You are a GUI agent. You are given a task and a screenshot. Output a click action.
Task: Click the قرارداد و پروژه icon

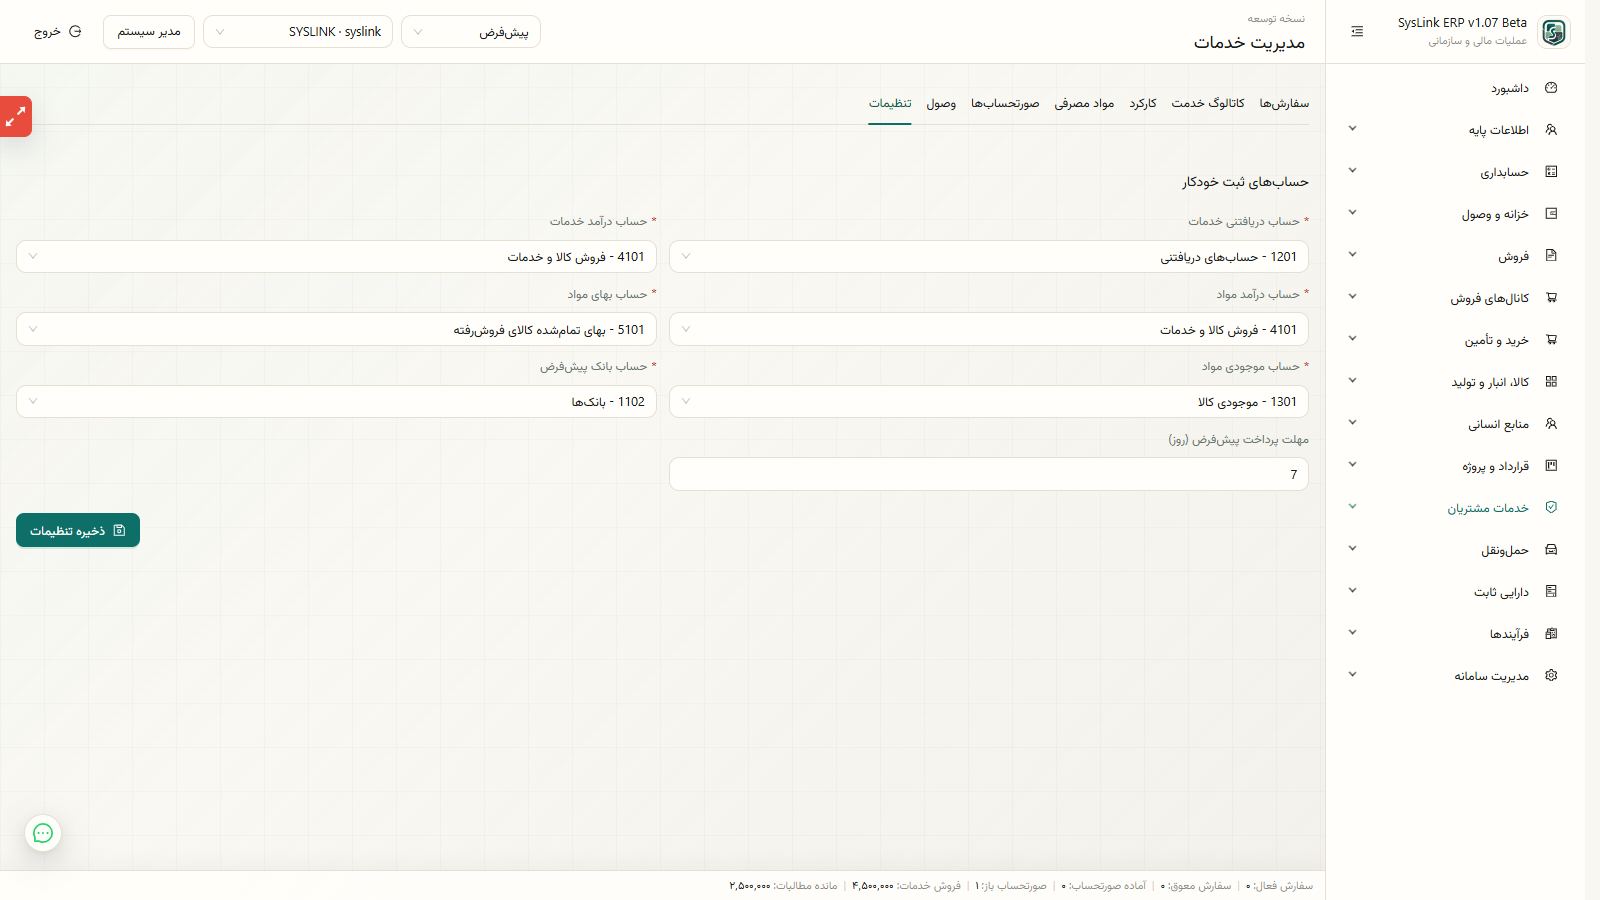pos(1551,466)
